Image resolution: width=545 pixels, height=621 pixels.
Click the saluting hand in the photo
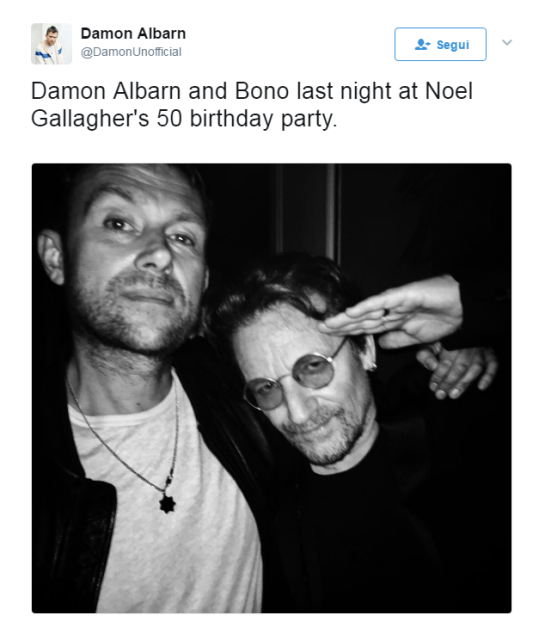(392, 313)
